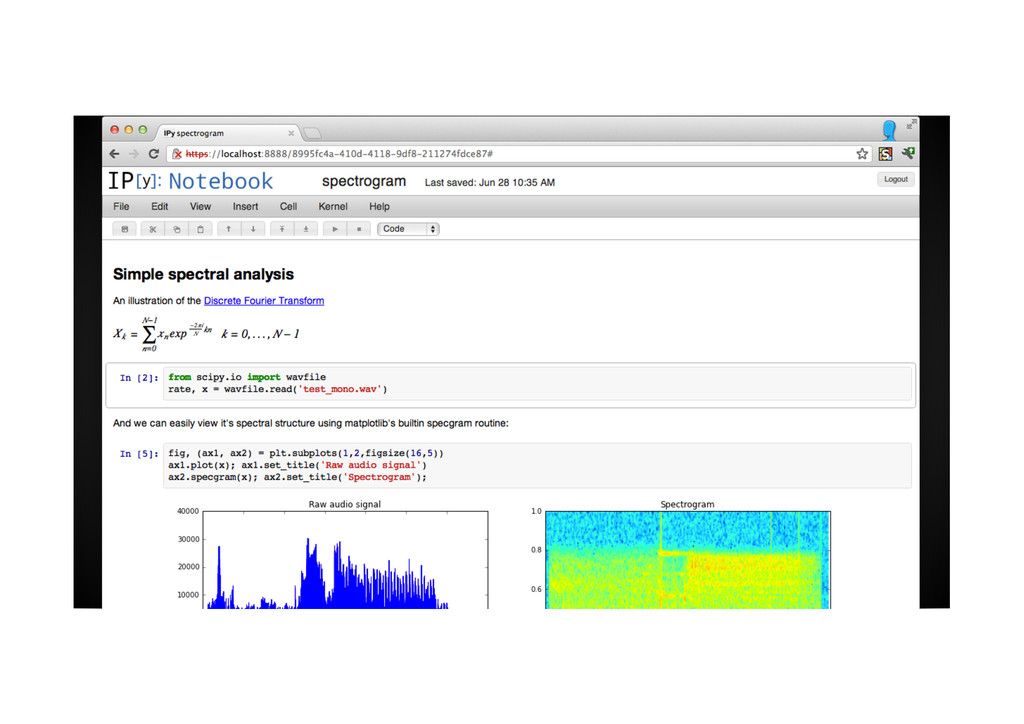The height and width of the screenshot is (724, 1024).
Task: Reload the page with the refresh icon
Action: click(153, 154)
